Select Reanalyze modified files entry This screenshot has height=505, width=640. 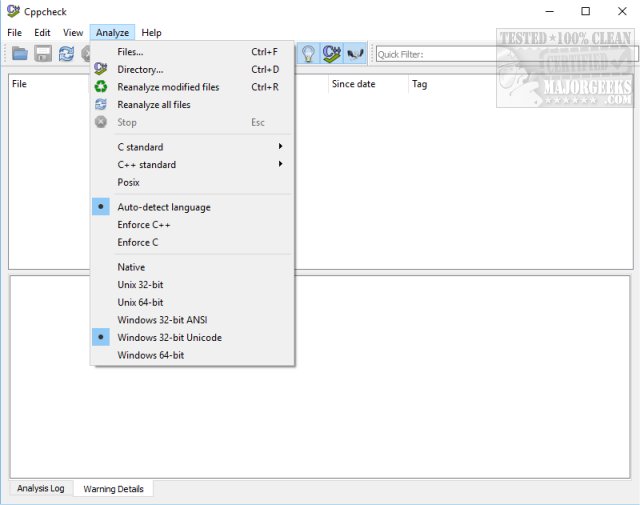point(192,87)
